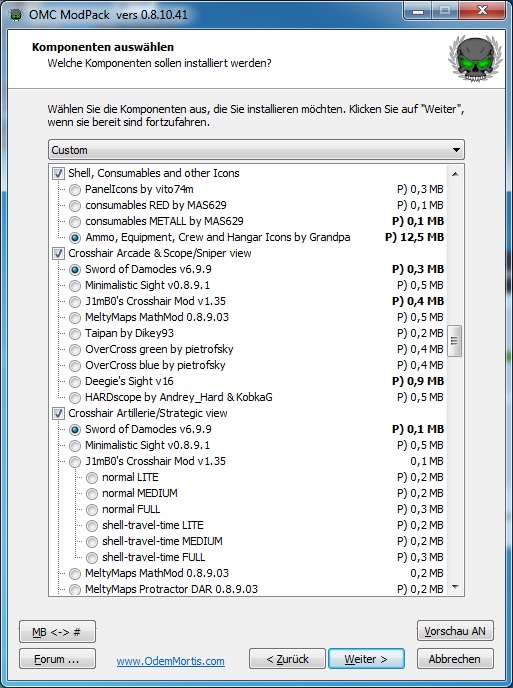The image size is (513, 688).
Task: Choose normal MEDIUM option
Action: point(92,494)
